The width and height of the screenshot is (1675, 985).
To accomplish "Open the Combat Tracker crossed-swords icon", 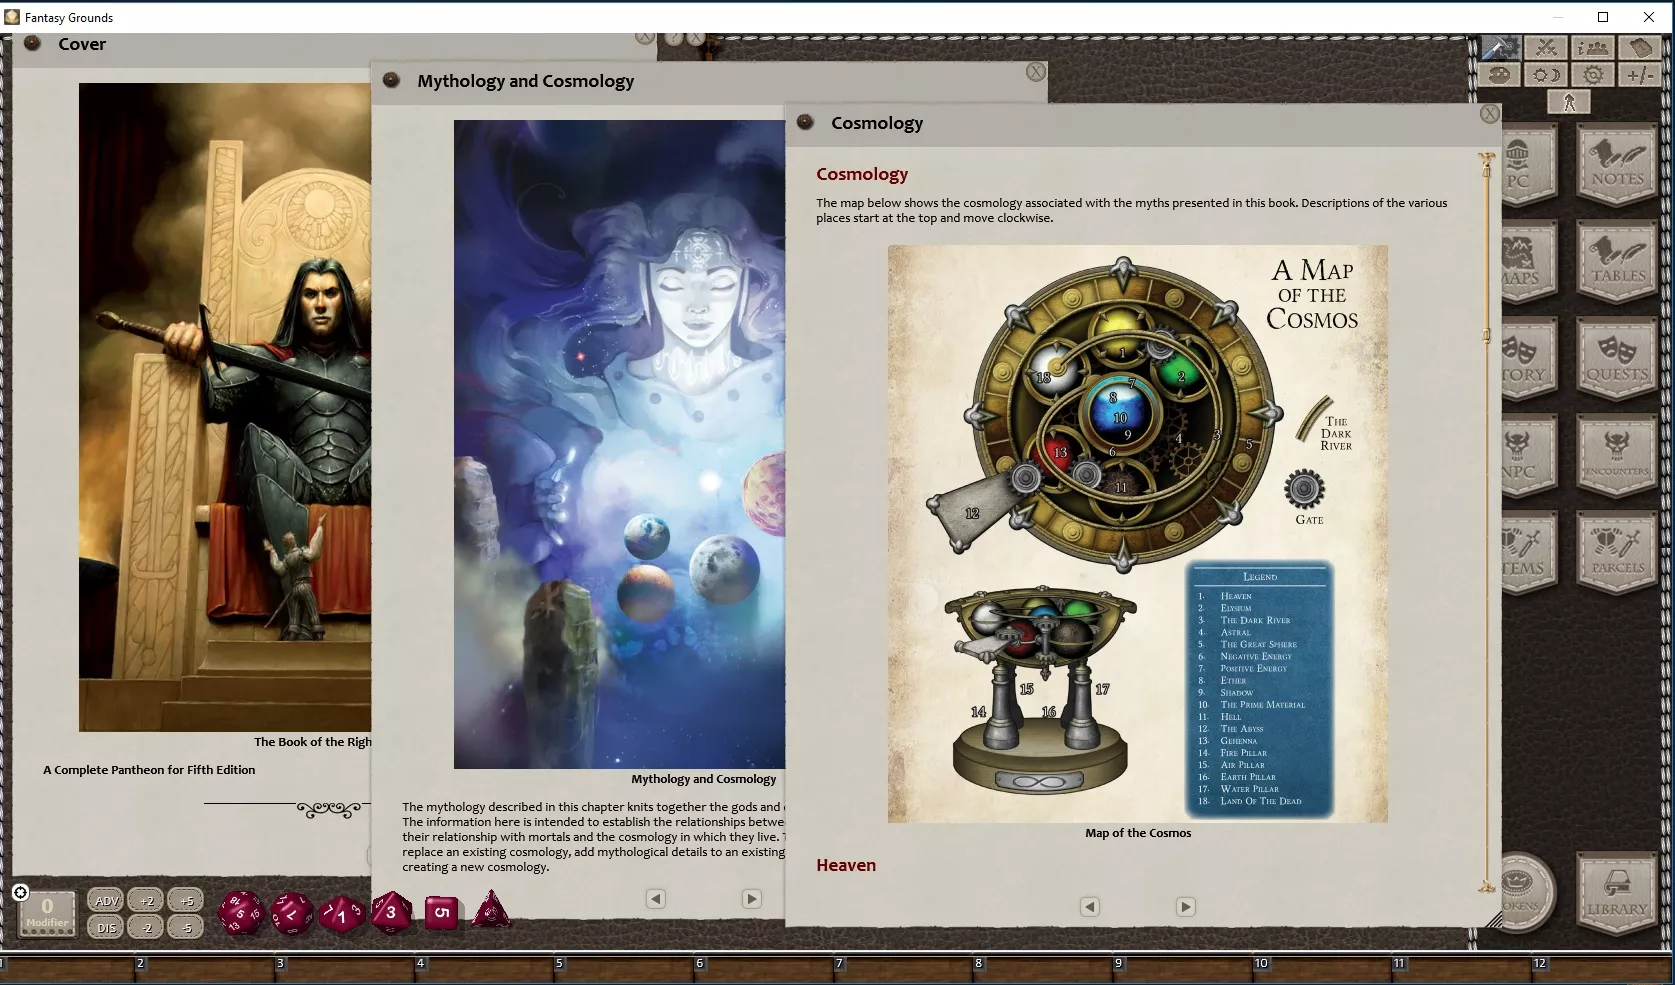I will tap(1546, 47).
